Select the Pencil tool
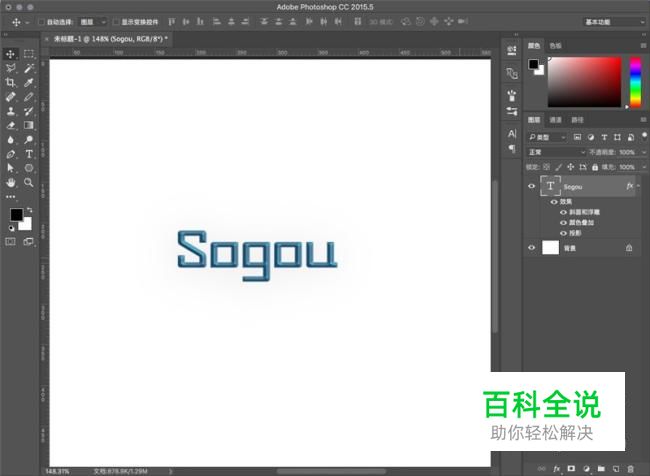Screen dimensions: 650x476 [x=29, y=97]
